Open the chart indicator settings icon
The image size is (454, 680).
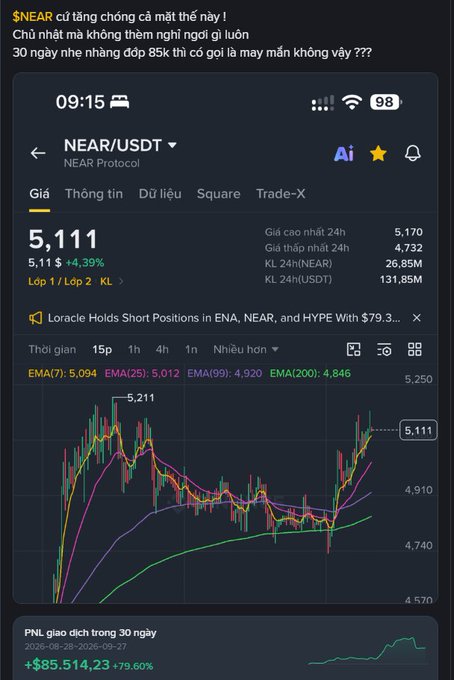coord(384,350)
